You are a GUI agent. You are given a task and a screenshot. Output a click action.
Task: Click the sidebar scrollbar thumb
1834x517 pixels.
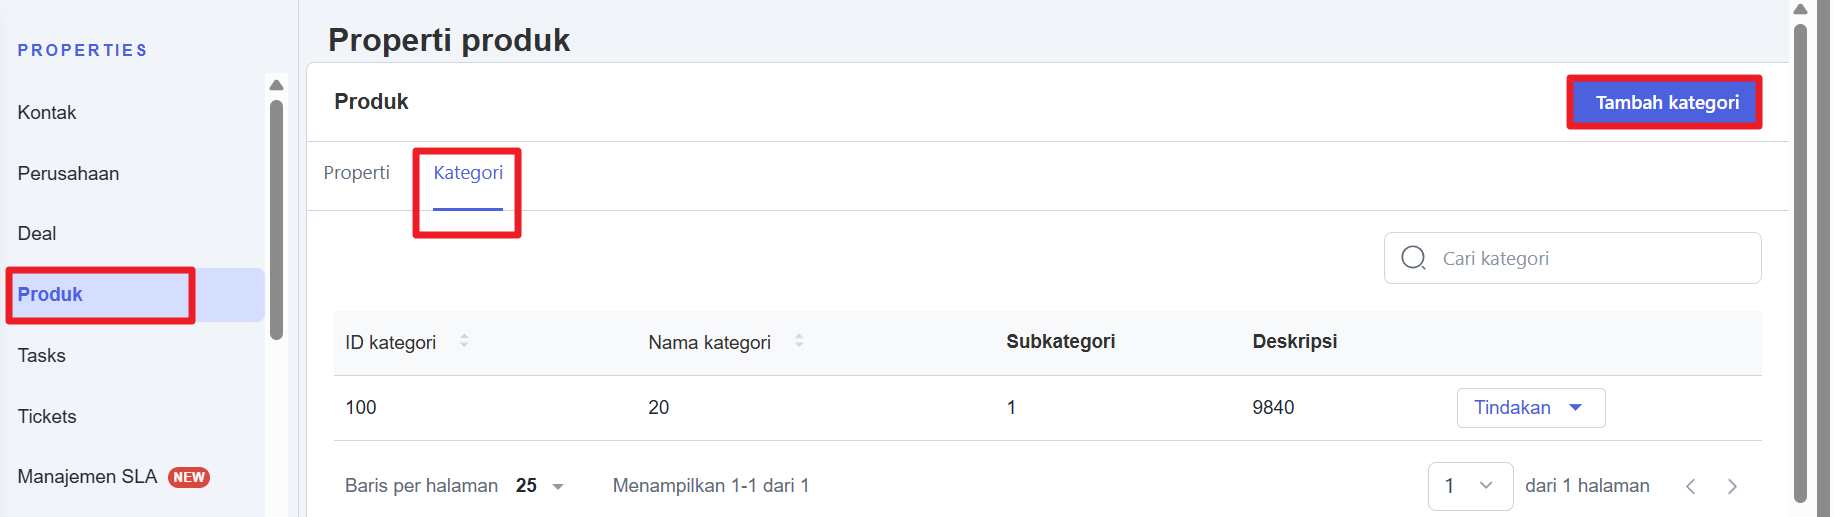click(277, 220)
